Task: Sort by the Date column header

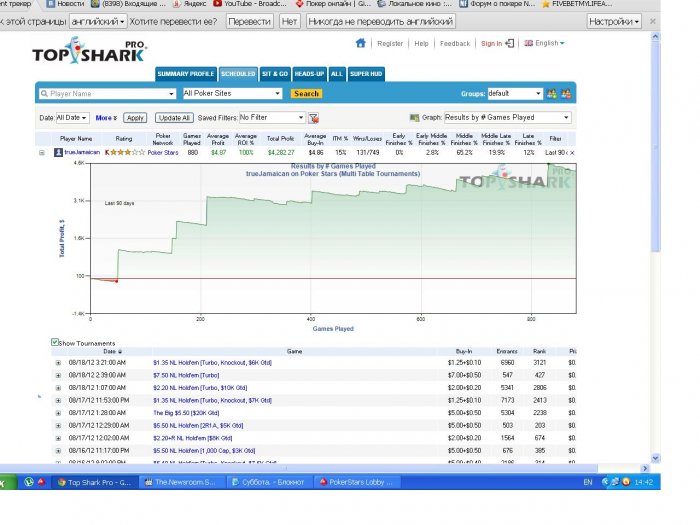Action: click(112, 352)
